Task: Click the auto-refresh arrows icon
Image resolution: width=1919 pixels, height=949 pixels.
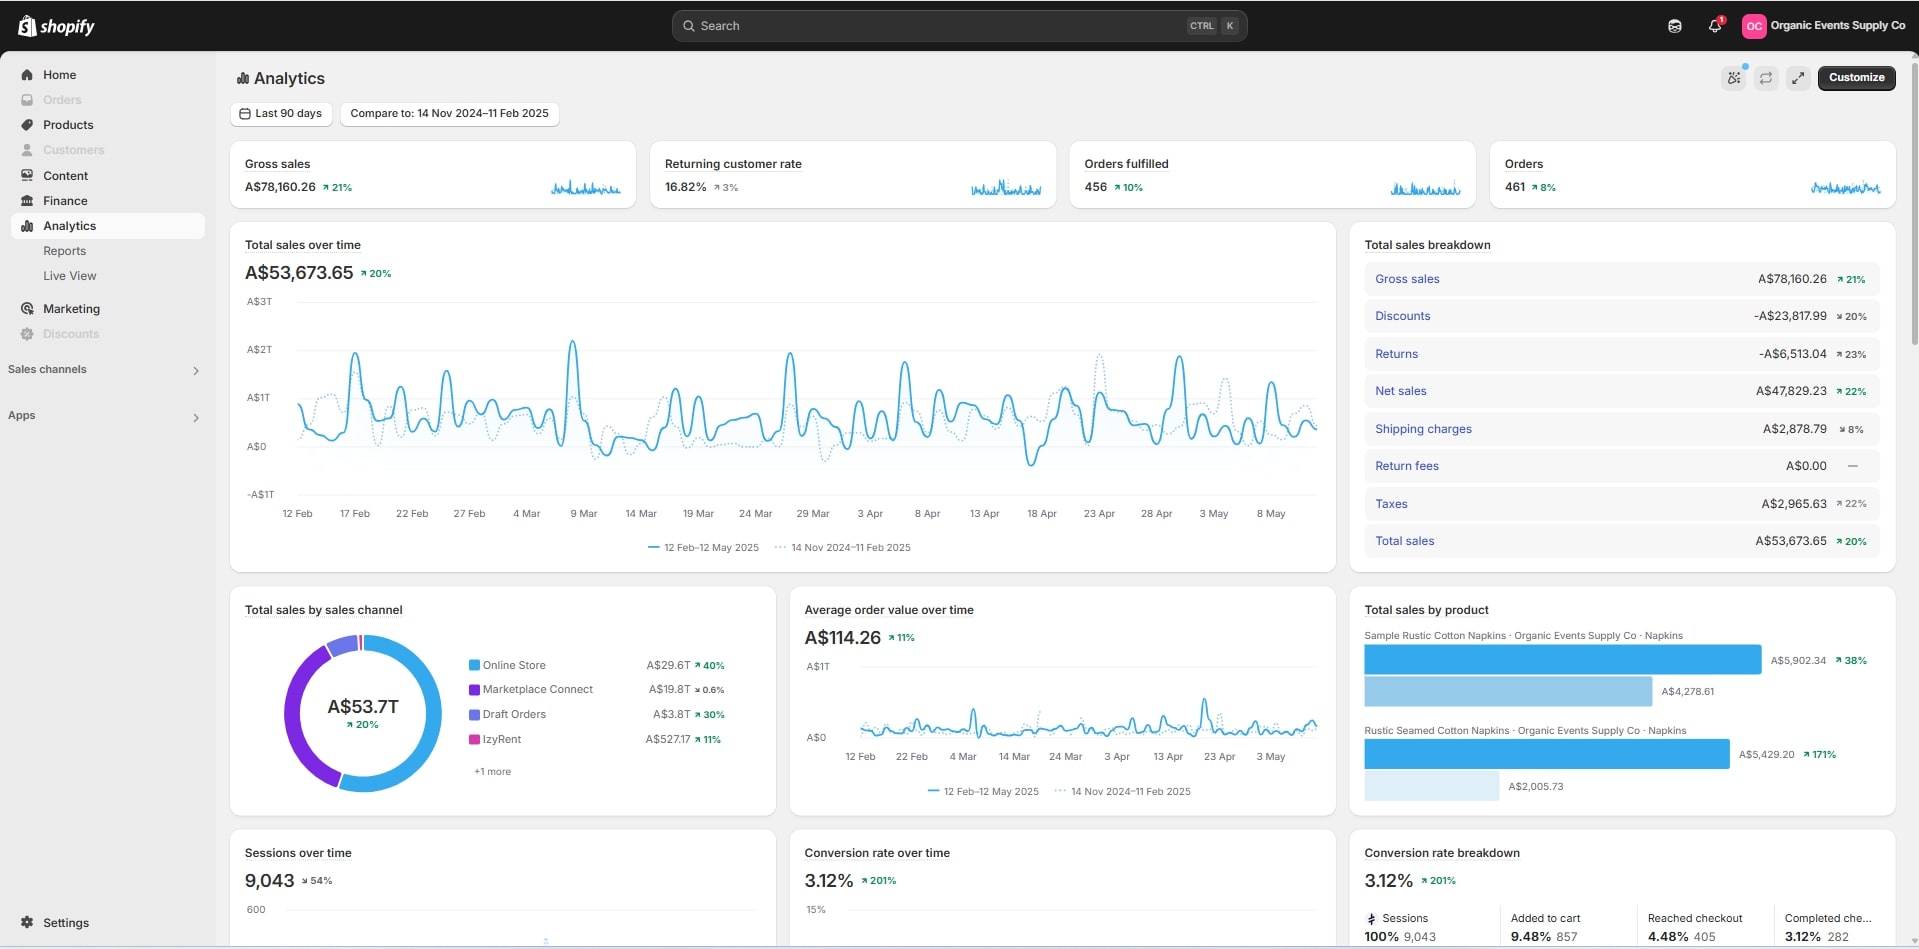Action: [x=1766, y=78]
